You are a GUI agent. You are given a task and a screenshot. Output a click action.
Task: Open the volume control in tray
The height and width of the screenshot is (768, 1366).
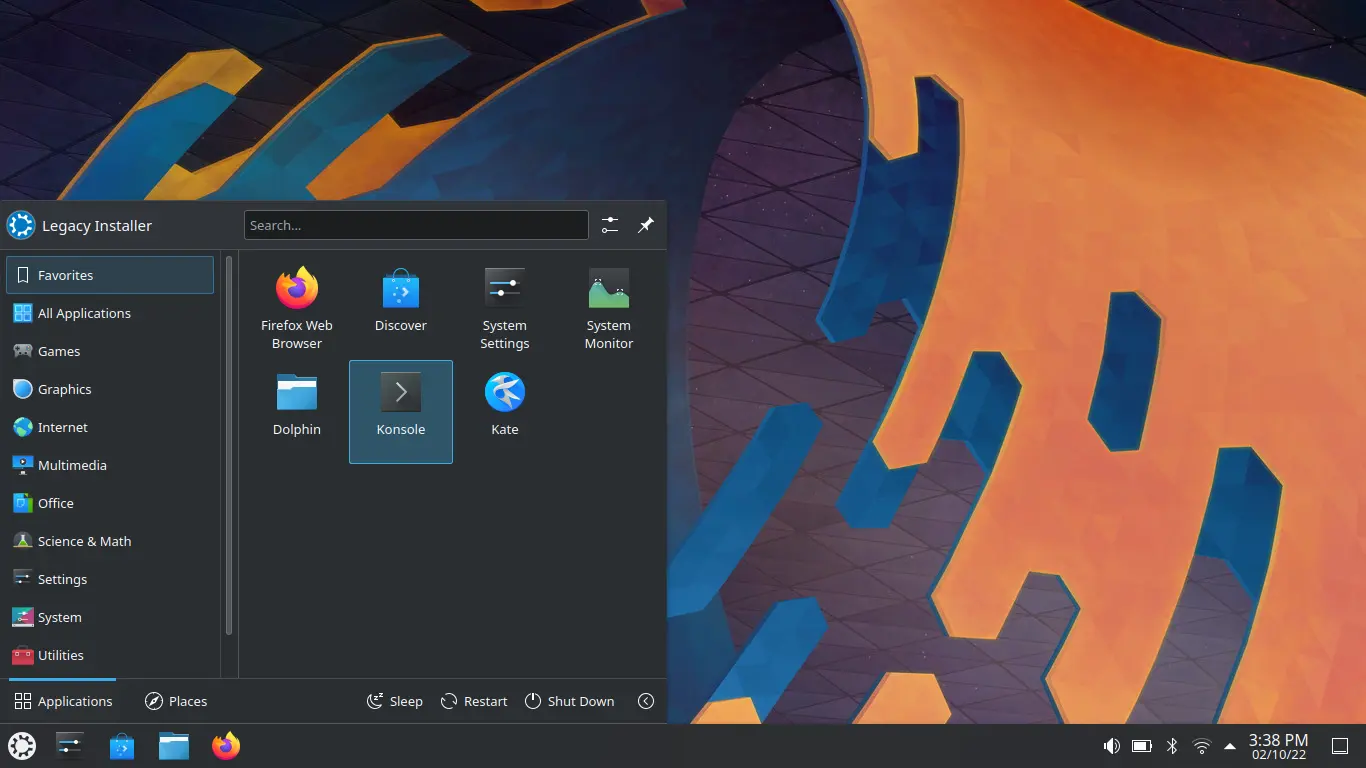pyautogui.click(x=1111, y=746)
